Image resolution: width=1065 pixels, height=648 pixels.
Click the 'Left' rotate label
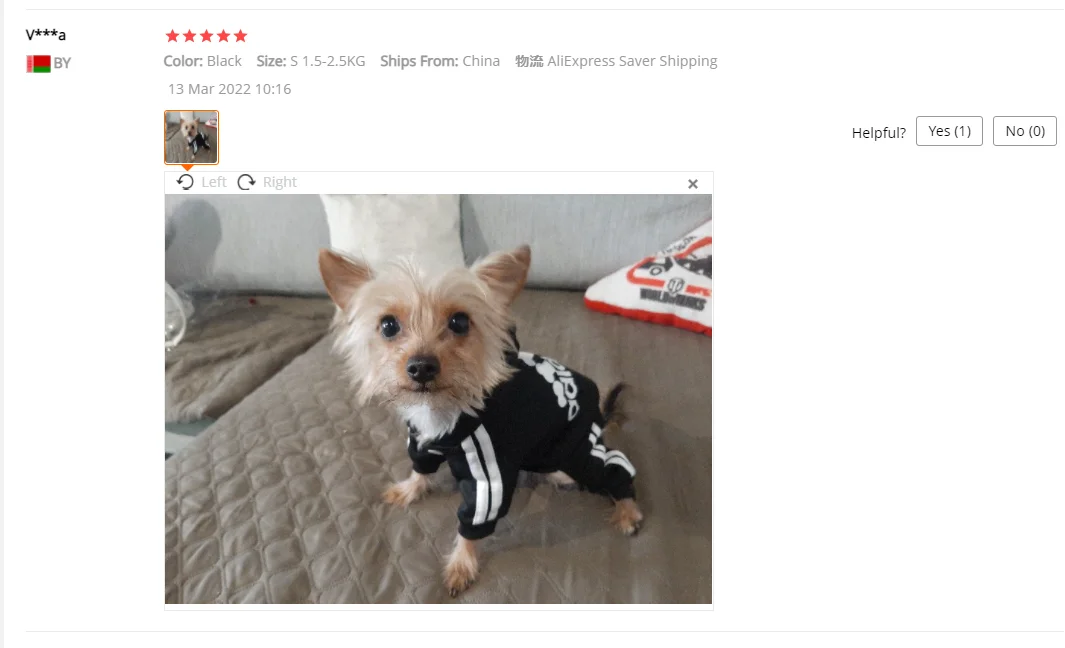pos(214,182)
